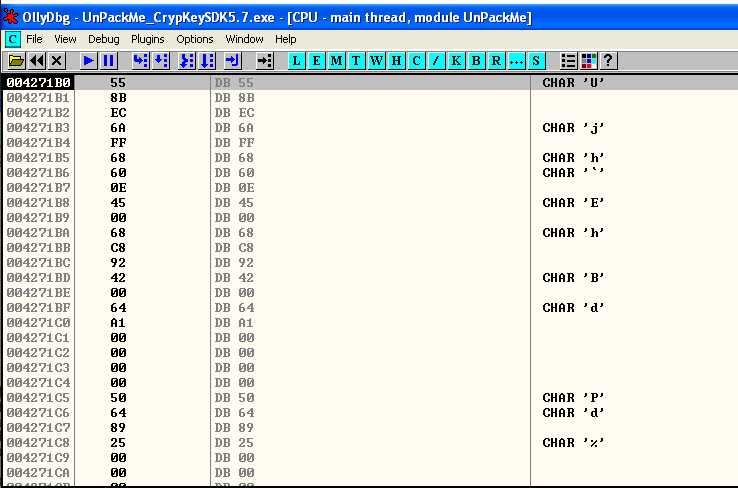Click the Step Over toolbar icon
This screenshot has width=738, height=488.
(x=160, y=61)
